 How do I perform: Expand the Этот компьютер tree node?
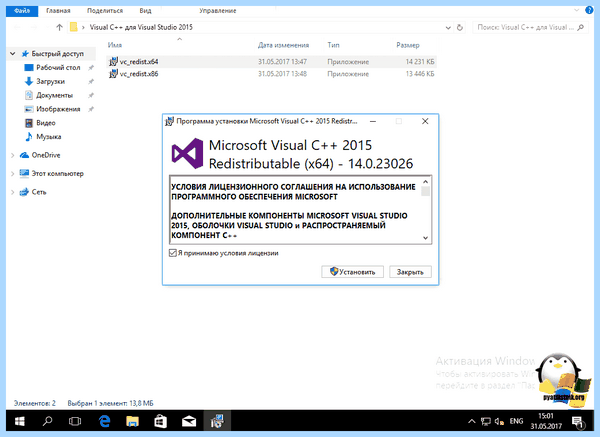point(13,174)
